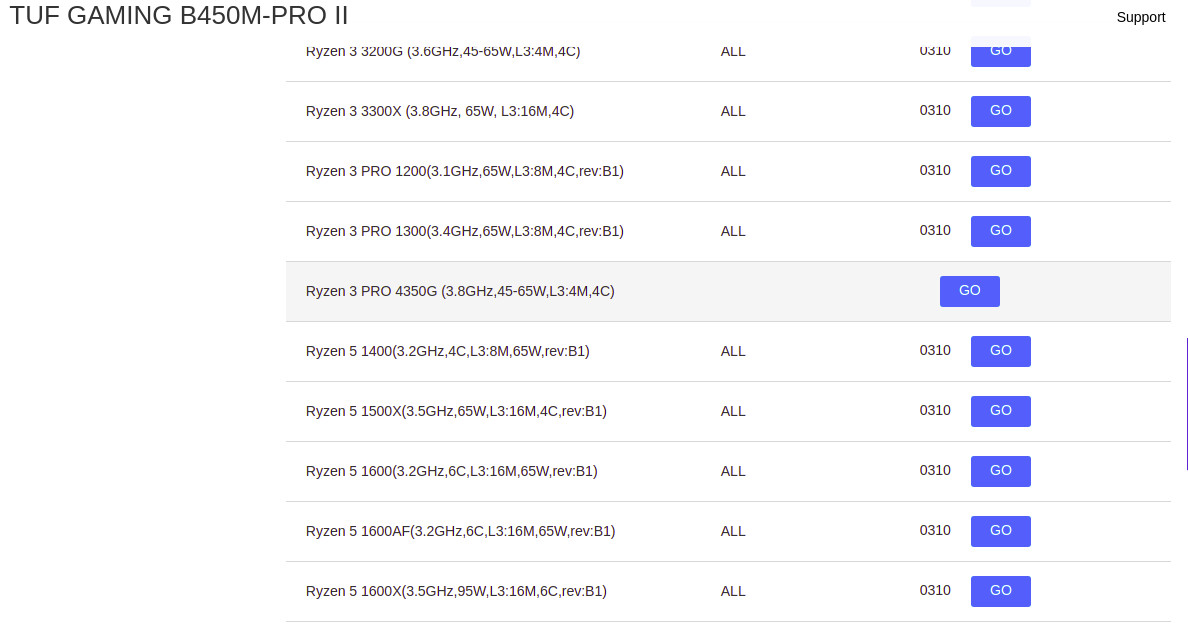Image resolution: width=1188 pixels, height=628 pixels.
Task: Click the TUF GAMING B450M-PRO II heading
Action: tap(179, 15)
